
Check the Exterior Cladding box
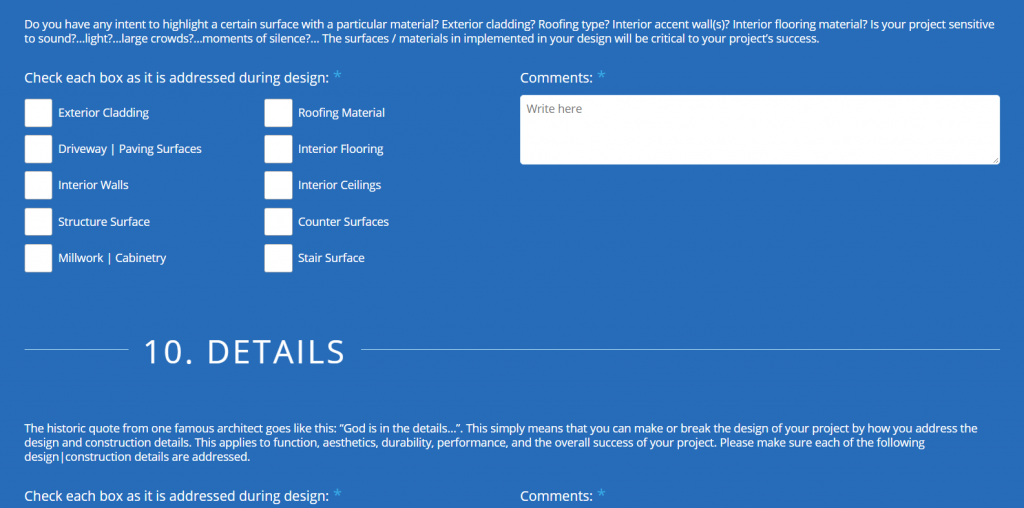click(38, 113)
